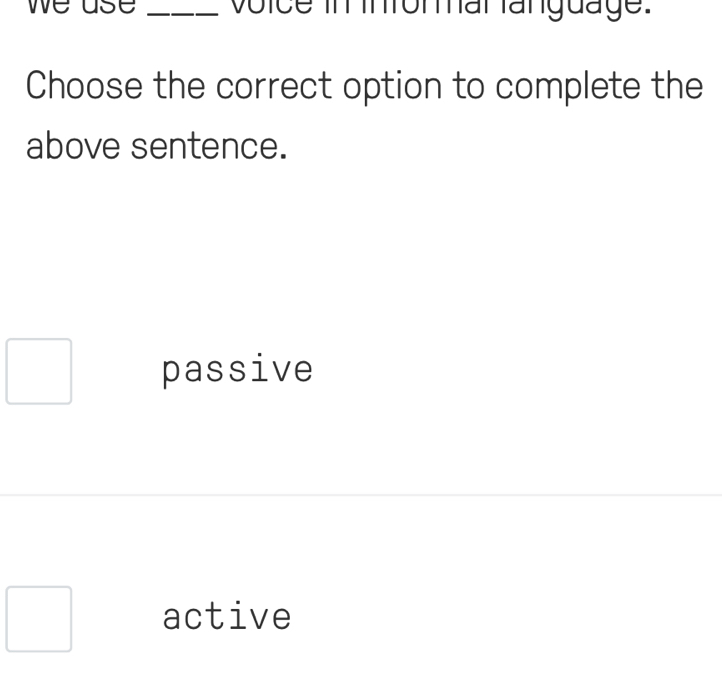Image resolution: width=722 pixels, height=690 pixels.
Task: Click the divider line between the options
Action: pos(361,495)
